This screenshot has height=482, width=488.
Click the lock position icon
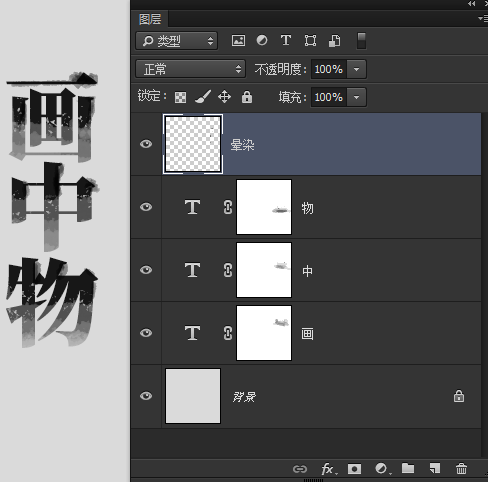click(x=224, y=97)
